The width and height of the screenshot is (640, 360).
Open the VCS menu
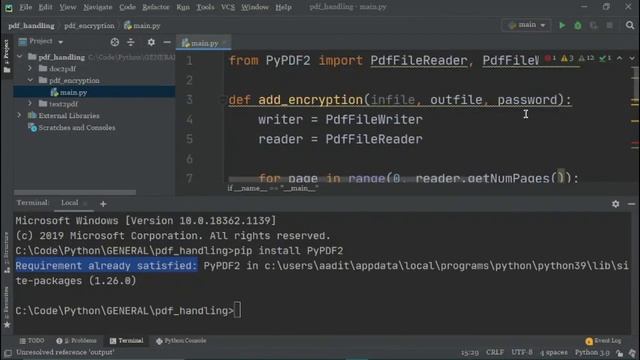point(228,7)
